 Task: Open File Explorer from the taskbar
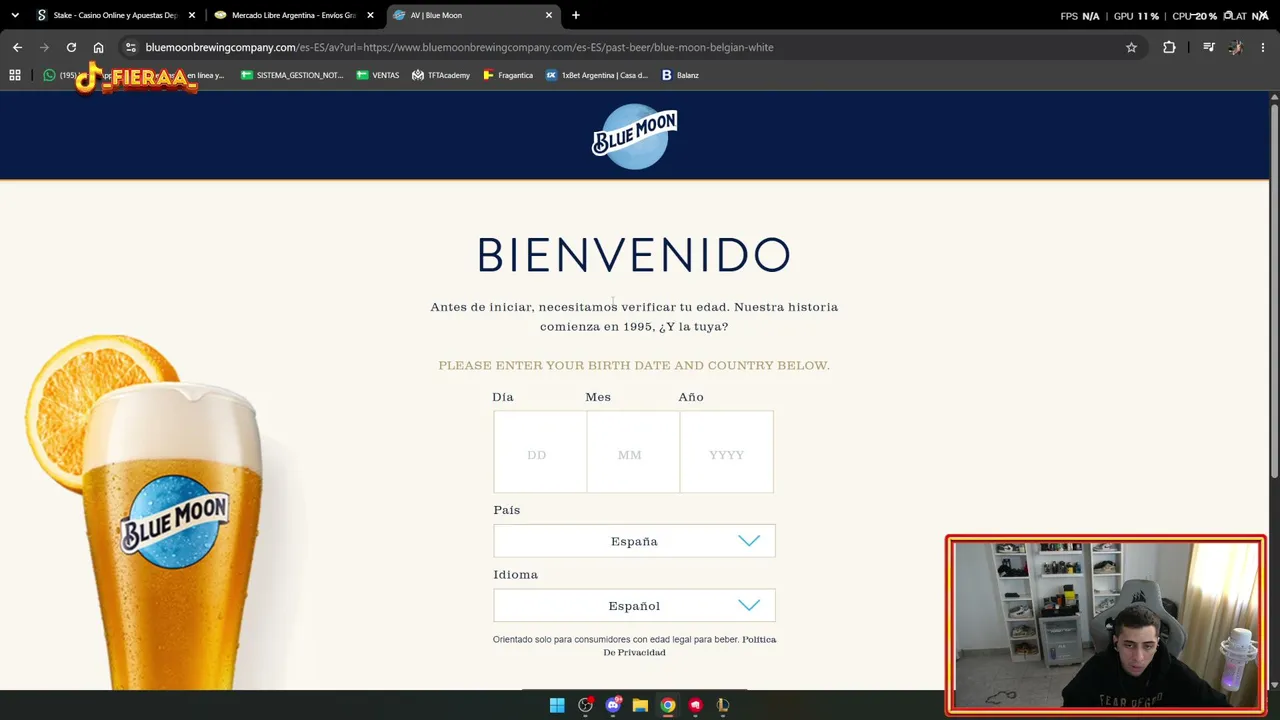640,705
